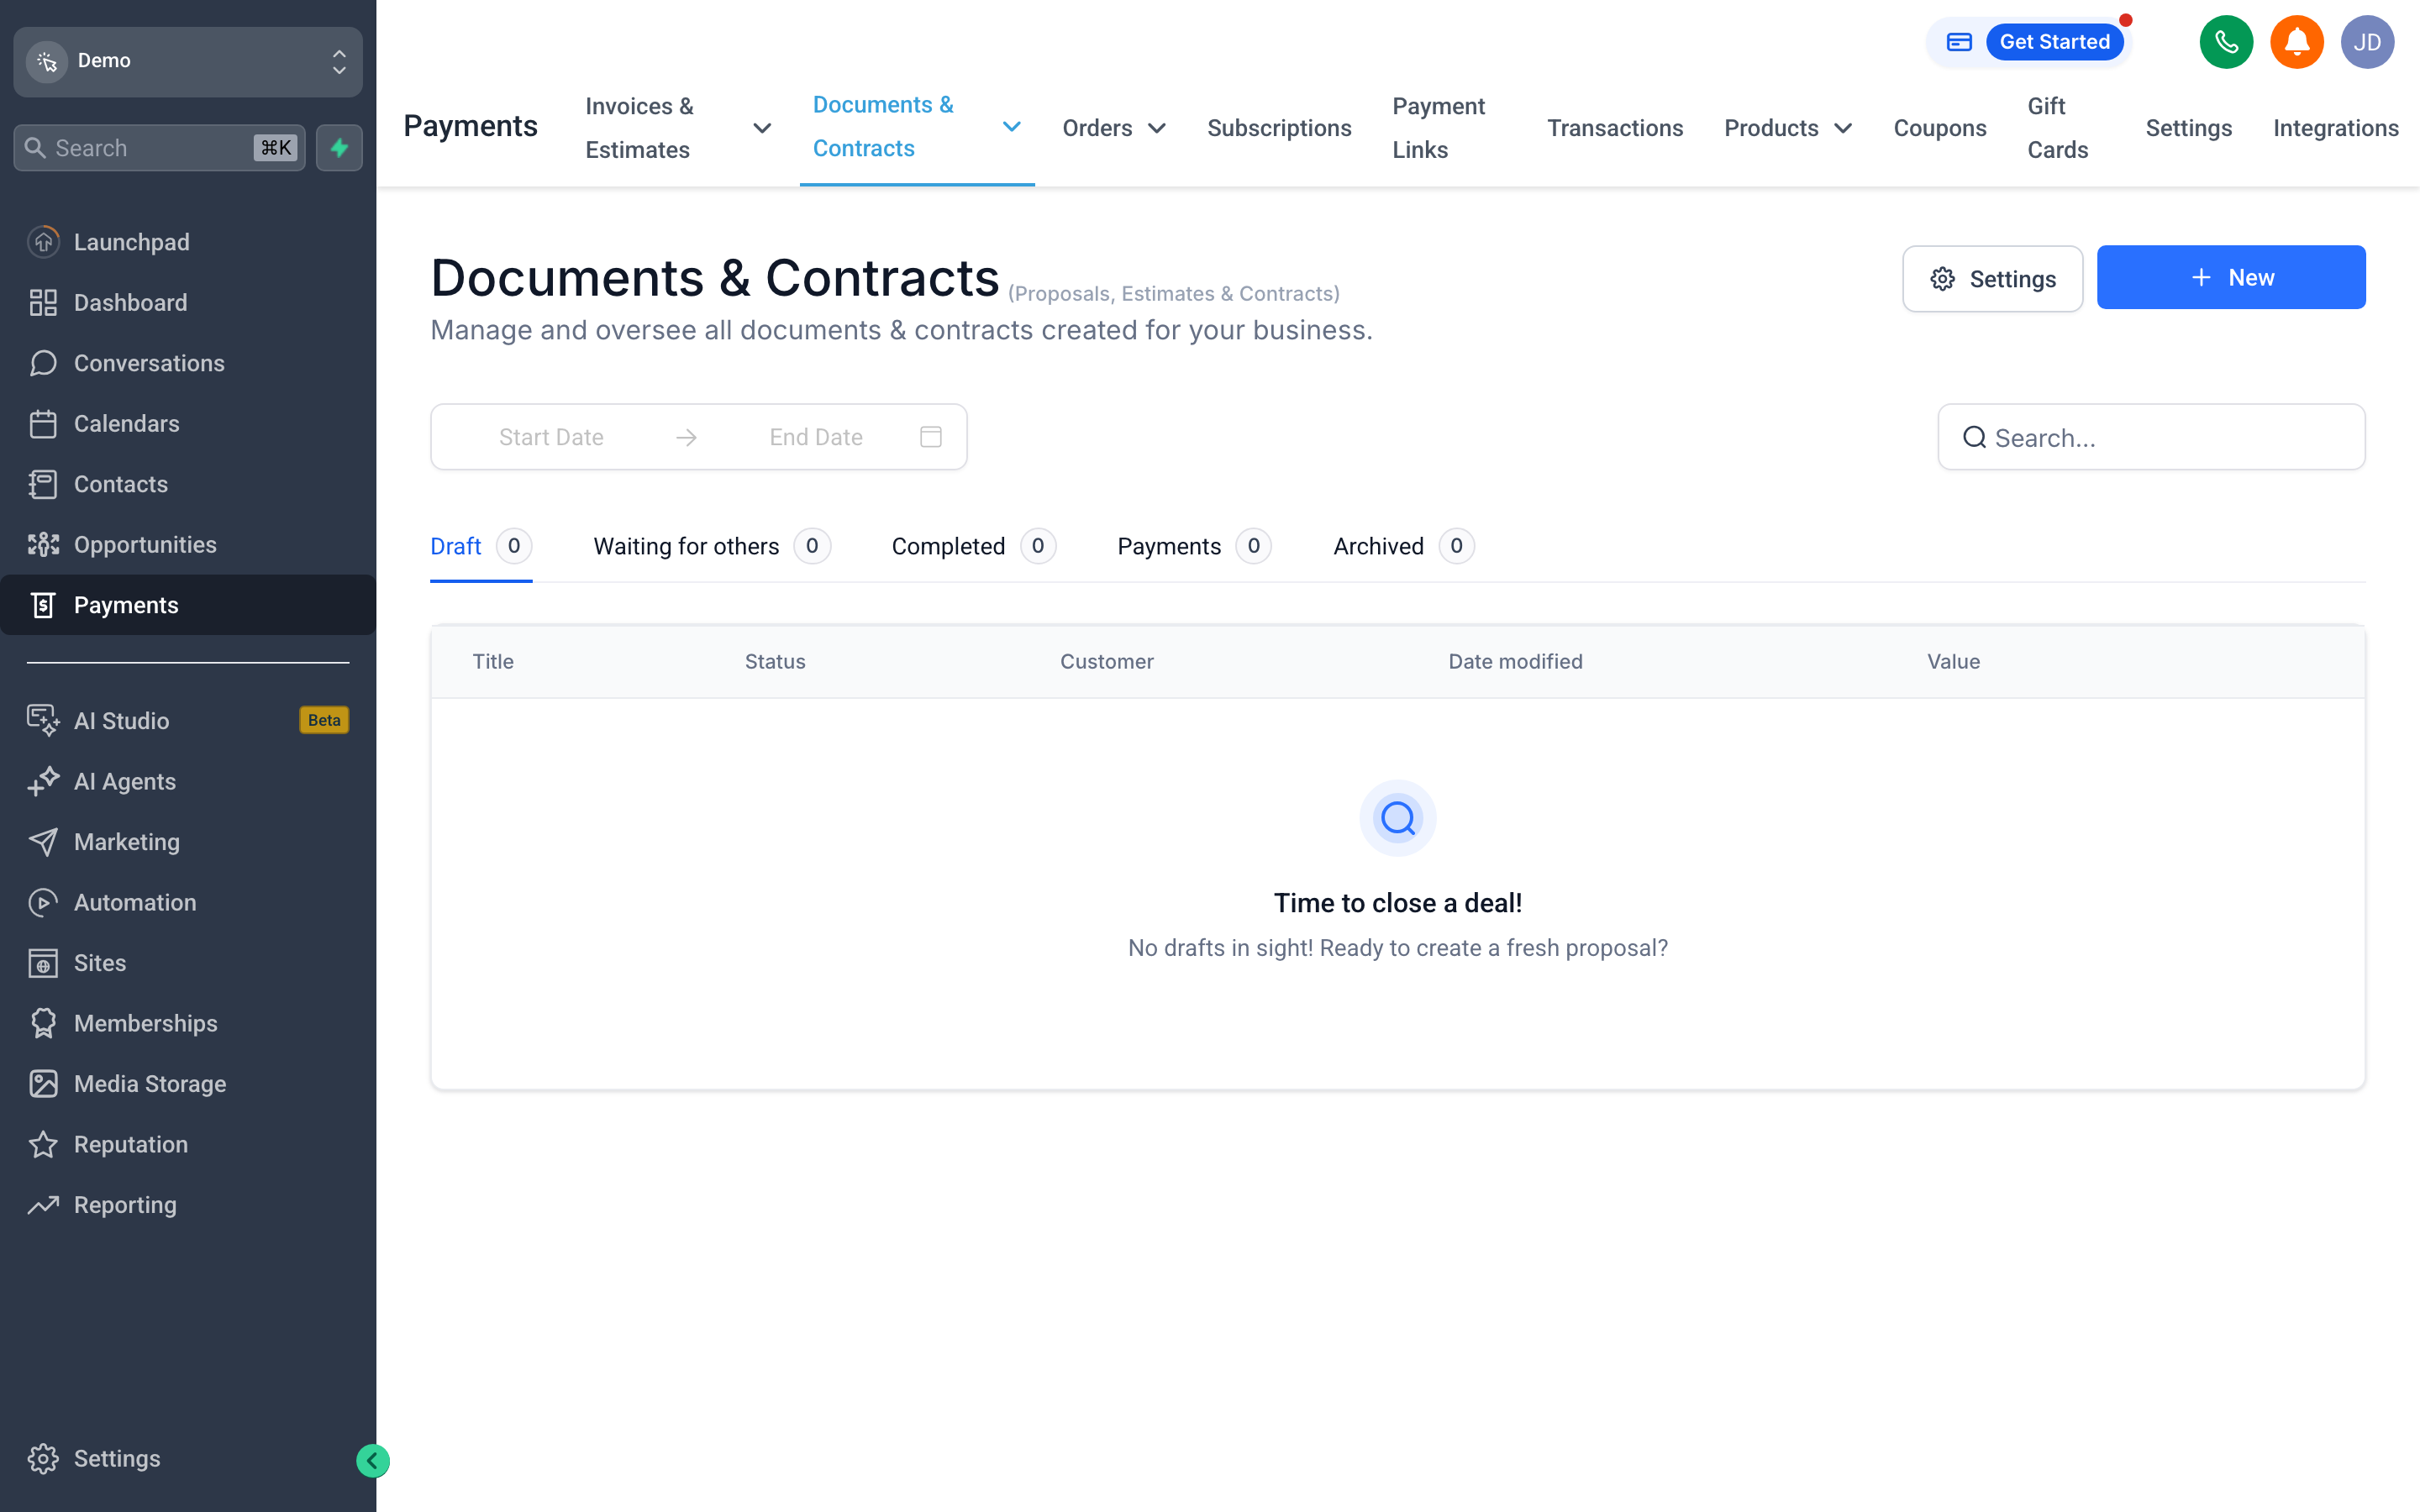Select Waiting for others tab
Viewport: 2420px width, 1512px height.
point(711,546)
